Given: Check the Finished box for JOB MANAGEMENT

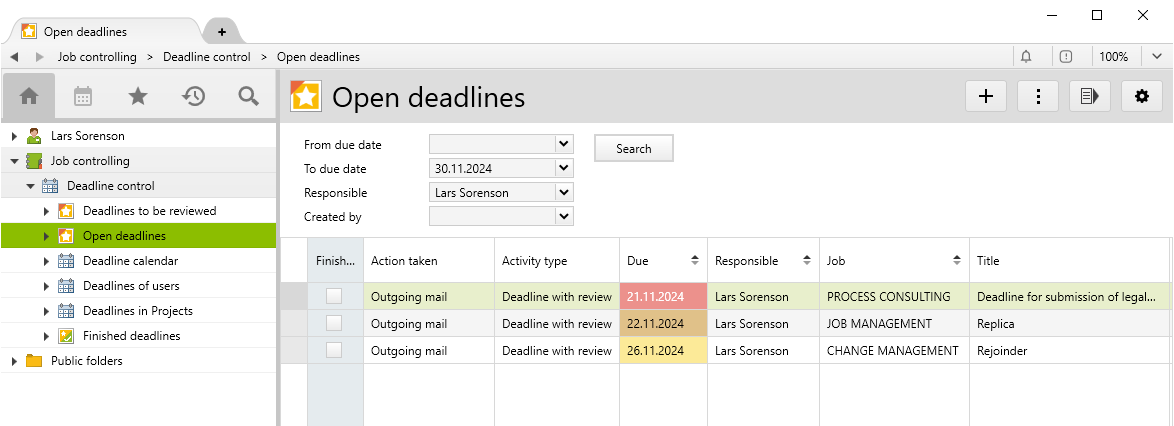Looking at the screenshot, I should pos(334,323).
